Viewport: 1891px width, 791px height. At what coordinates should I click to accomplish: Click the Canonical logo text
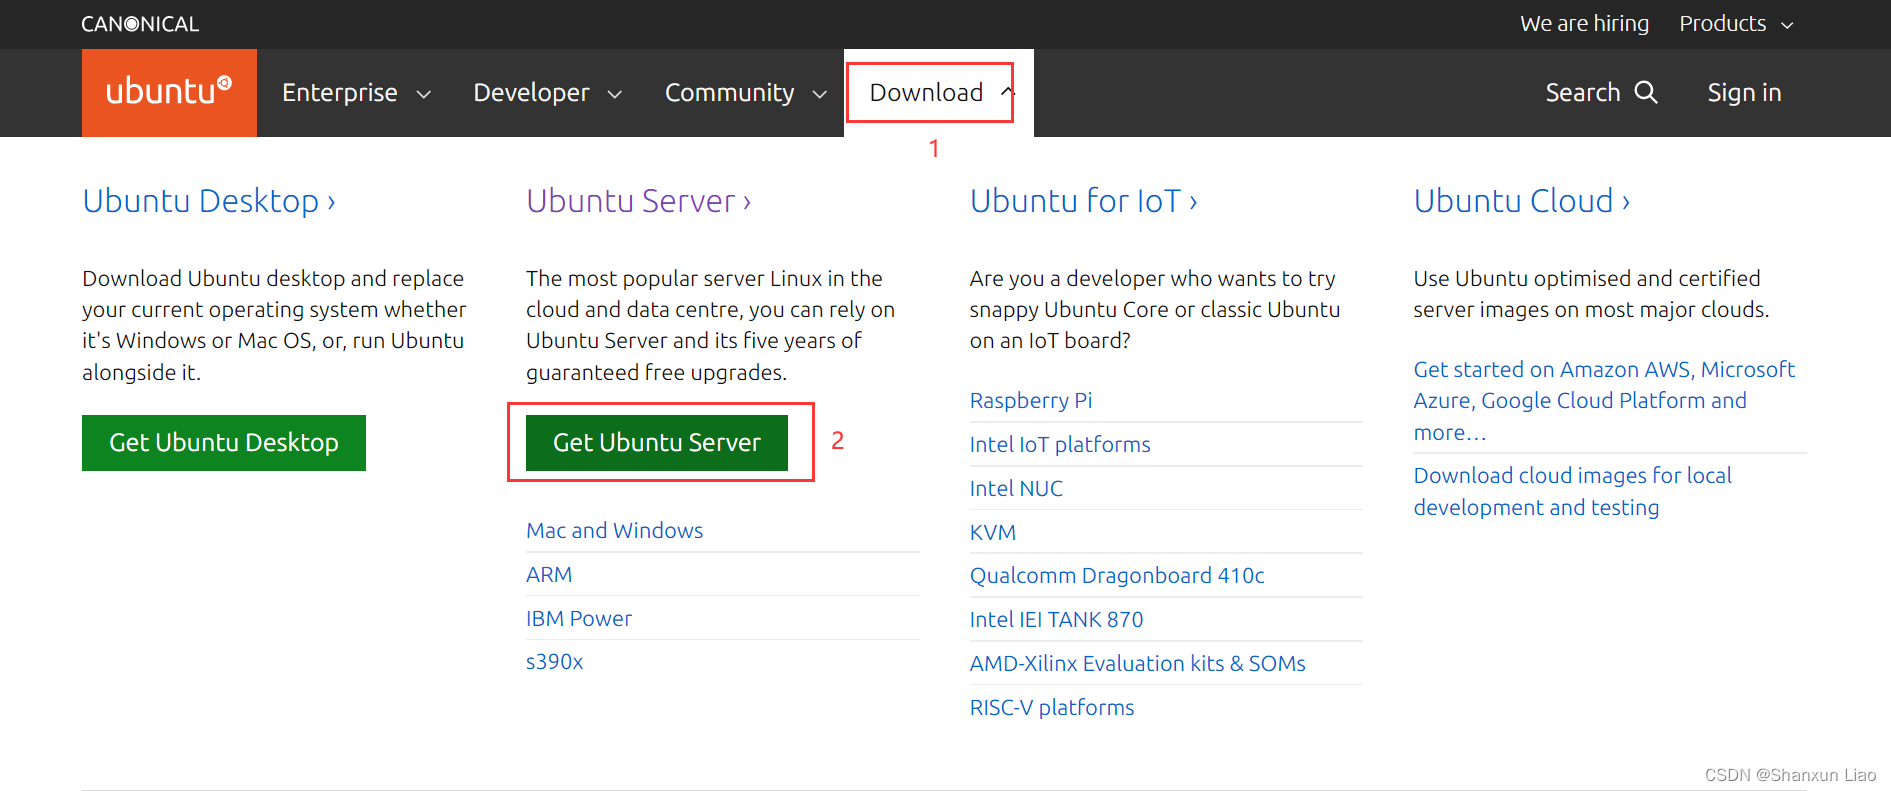pos(140,24)
